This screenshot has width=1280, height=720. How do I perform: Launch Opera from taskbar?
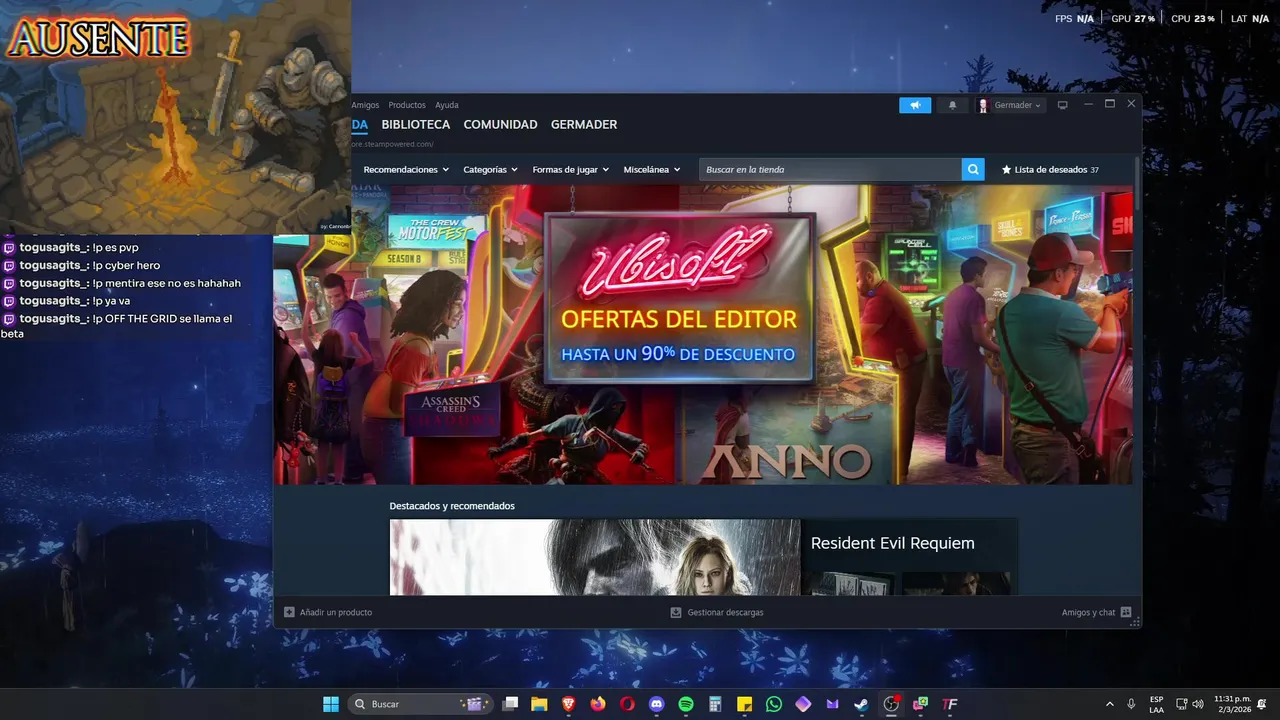coord(627,704)
